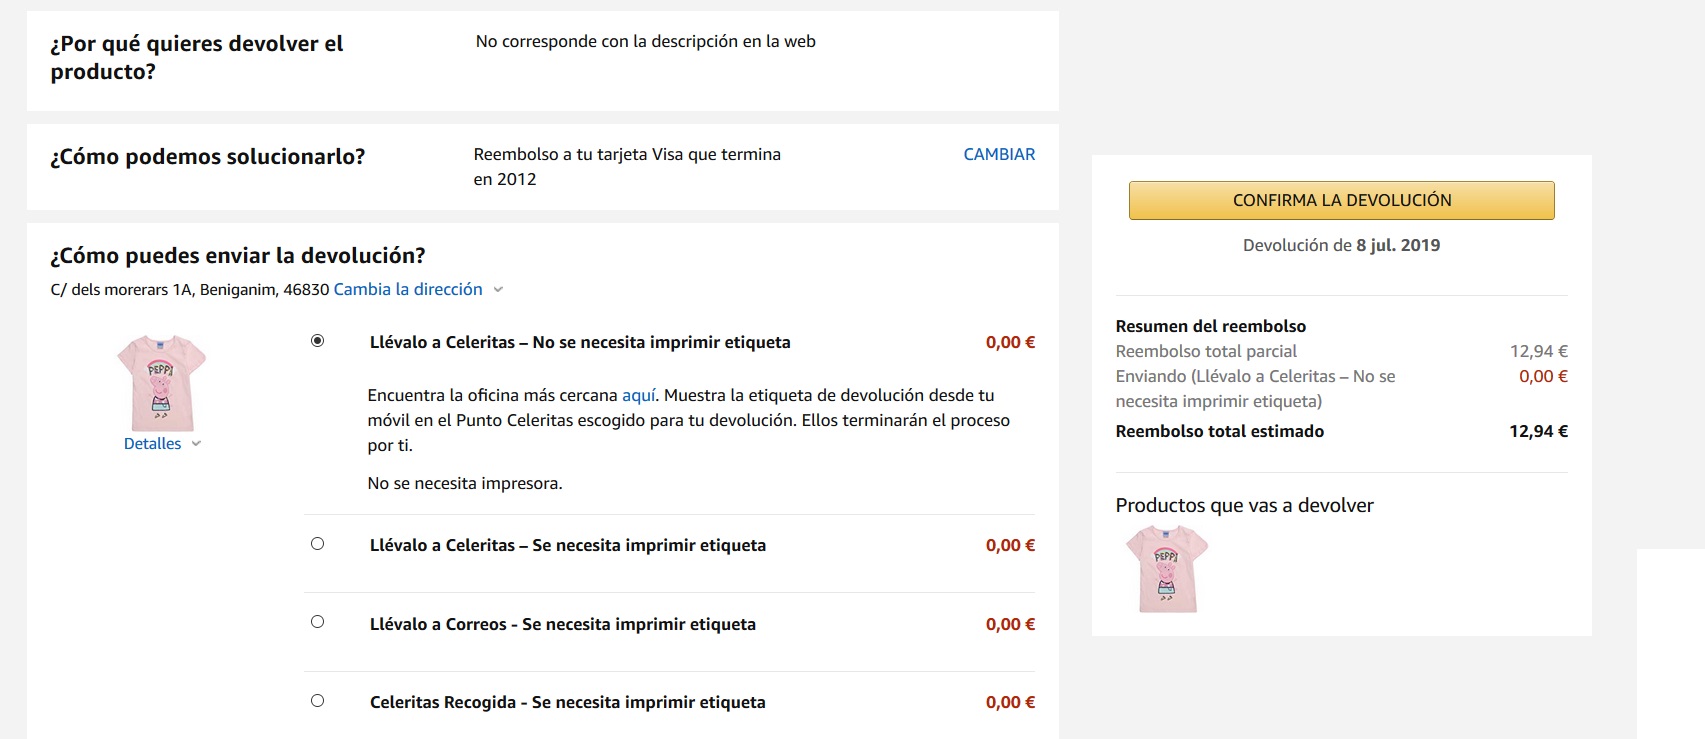
Task: Expand the chevron beside 'Cambia la dirección'
Action: [498, 290]
